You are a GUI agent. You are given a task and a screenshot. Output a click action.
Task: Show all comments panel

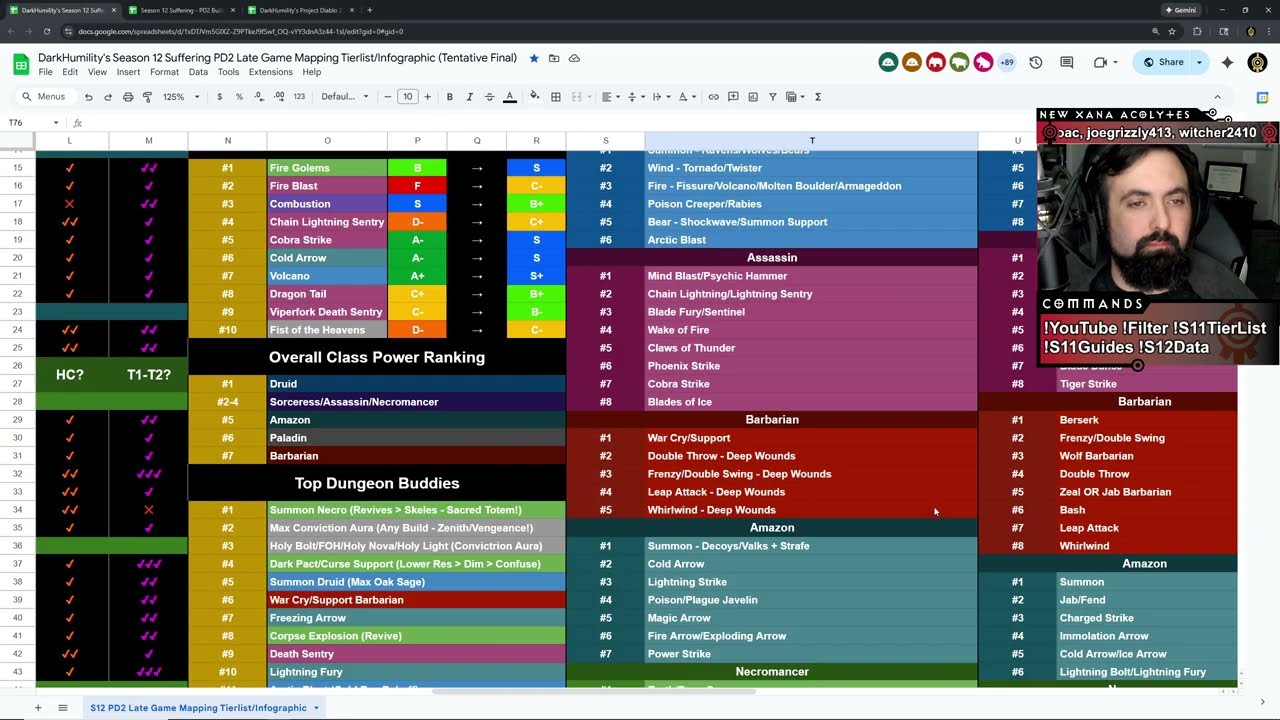tap(1066, 62)
